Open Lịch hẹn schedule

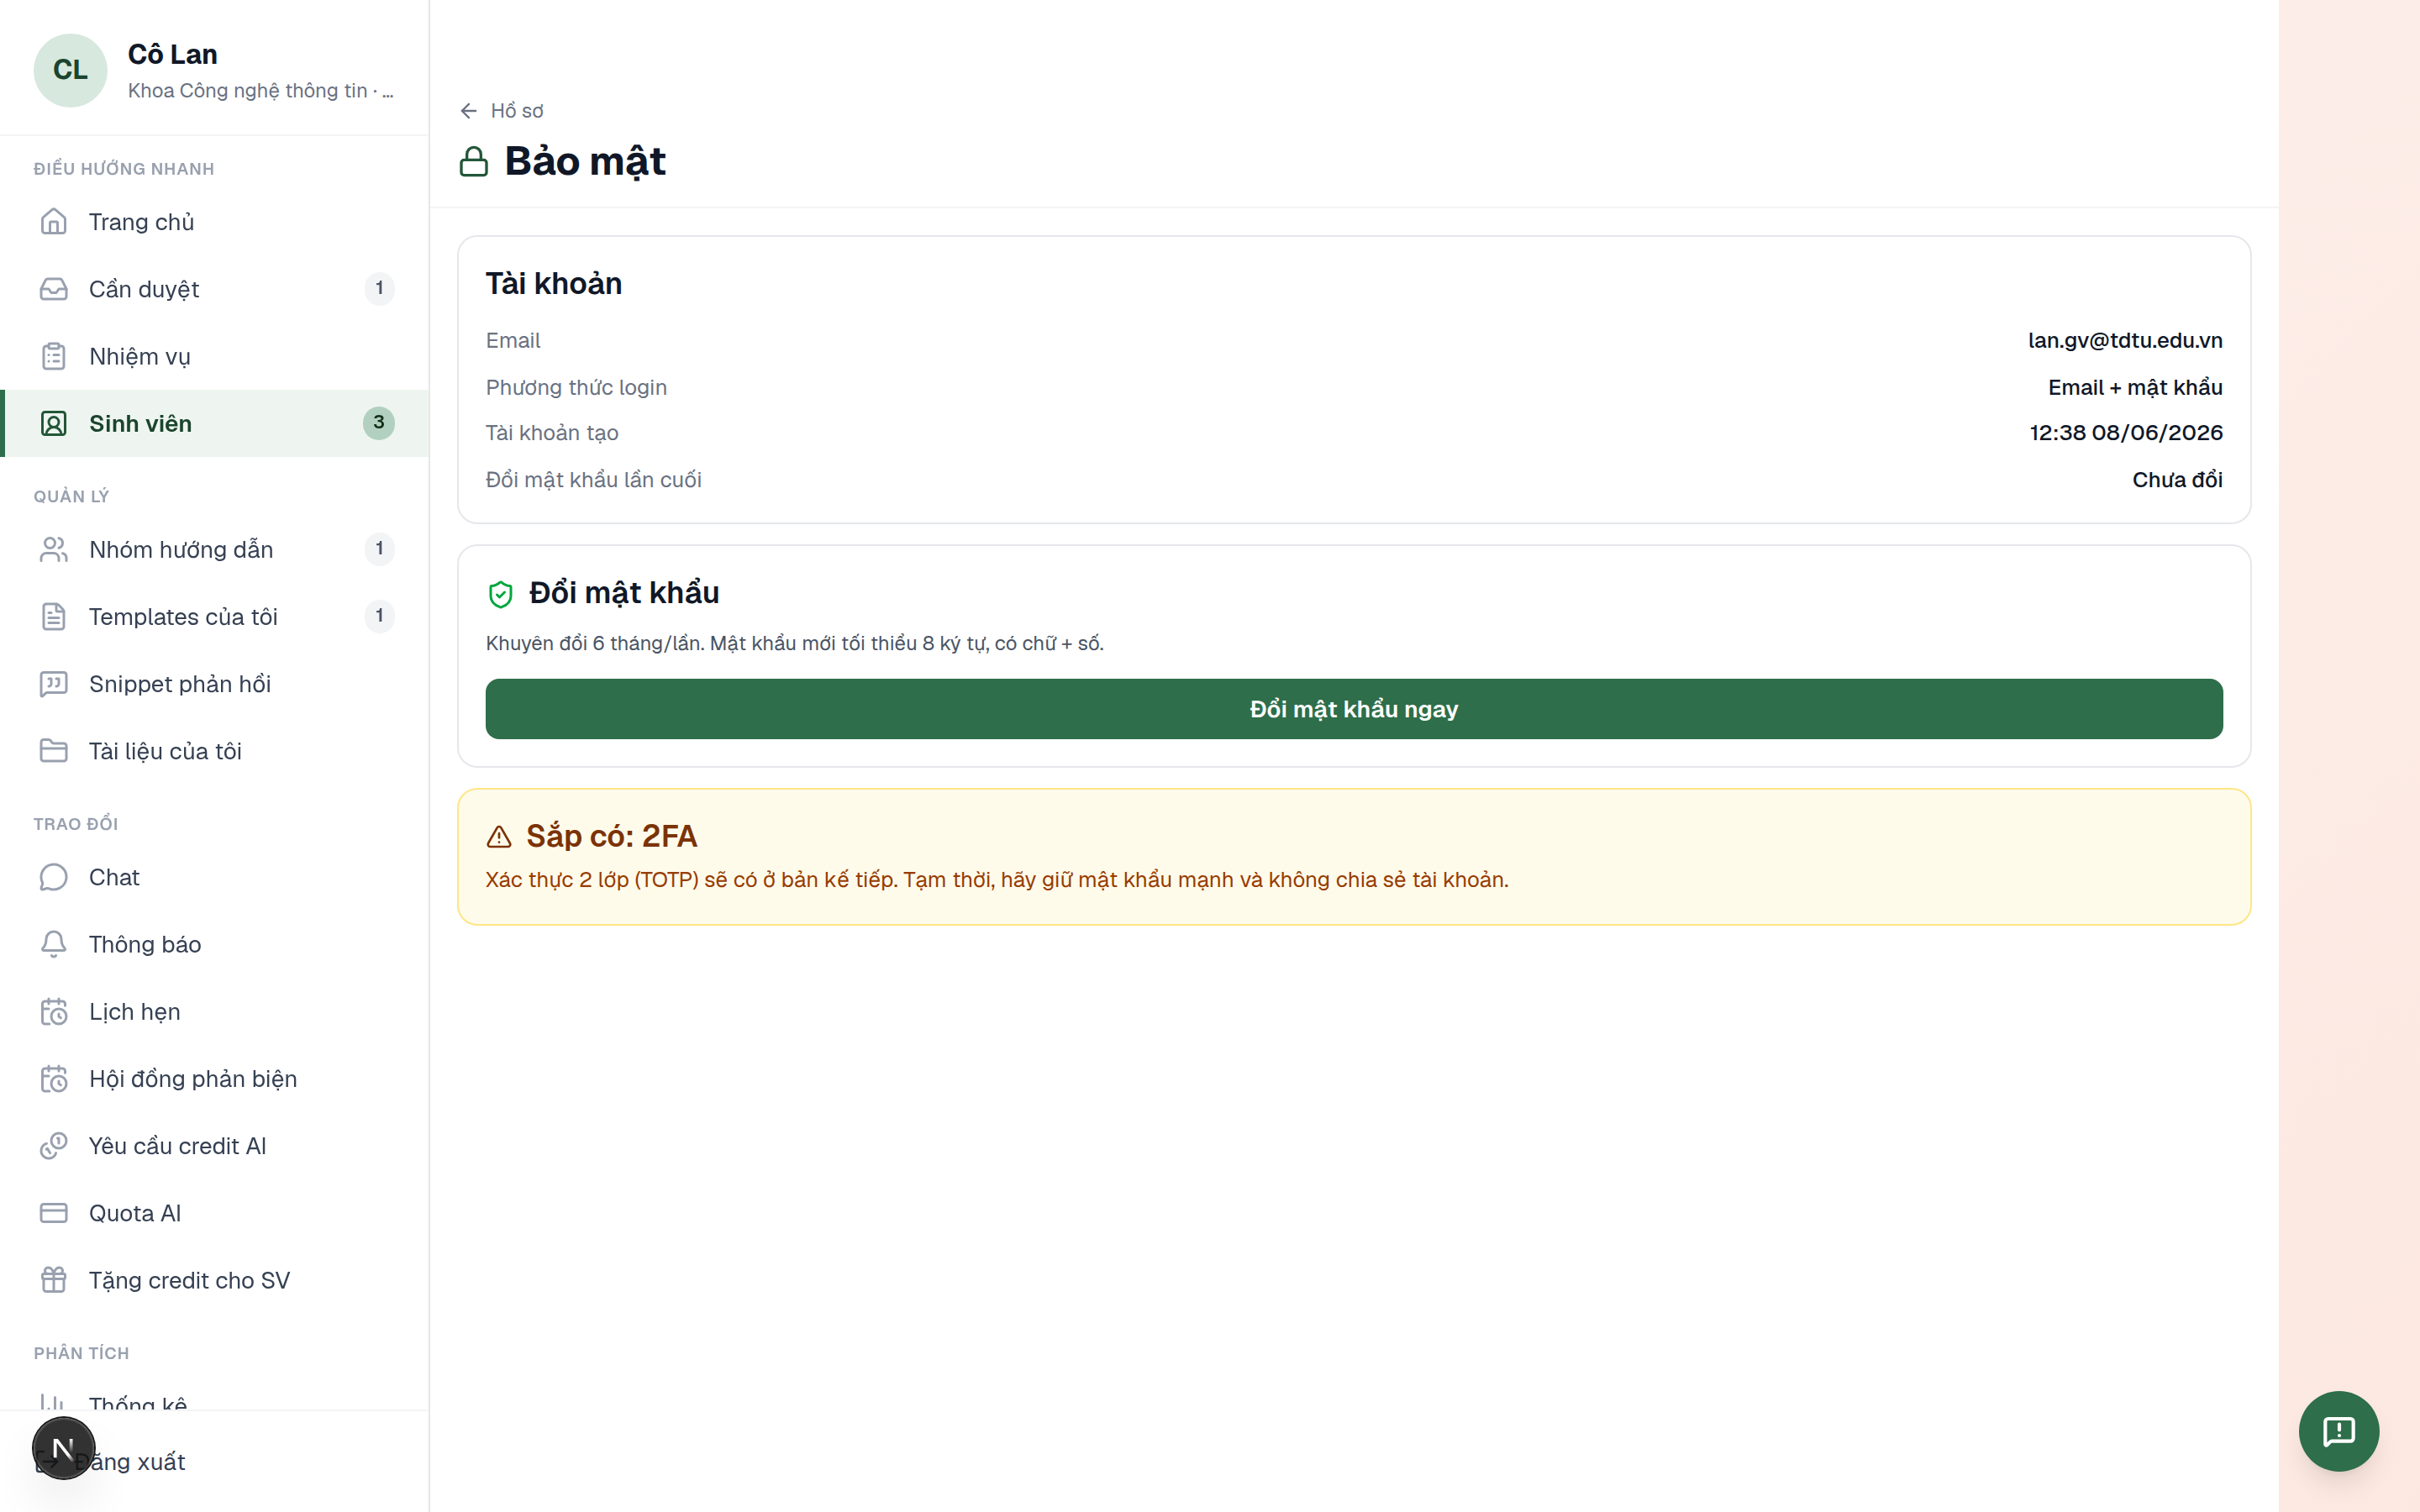pos(216,1011)
